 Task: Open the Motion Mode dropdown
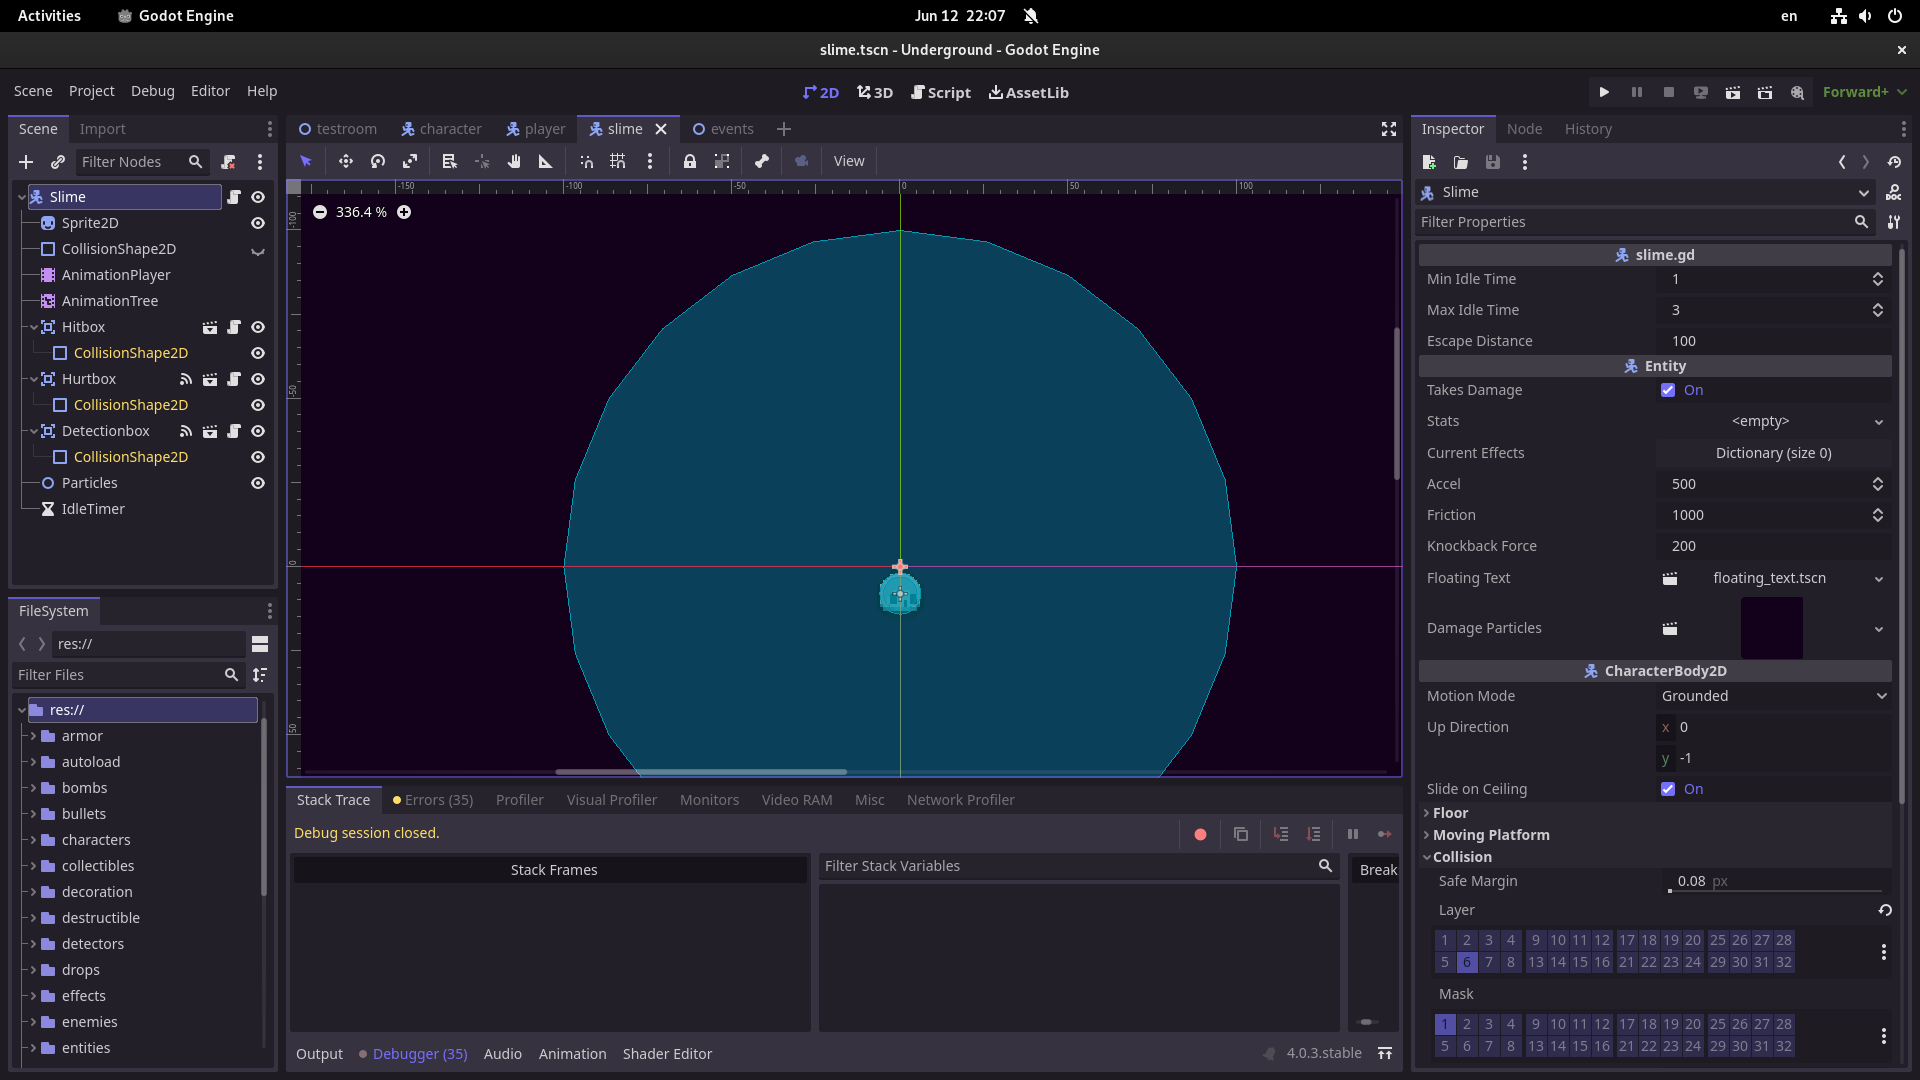[1775, 695]
